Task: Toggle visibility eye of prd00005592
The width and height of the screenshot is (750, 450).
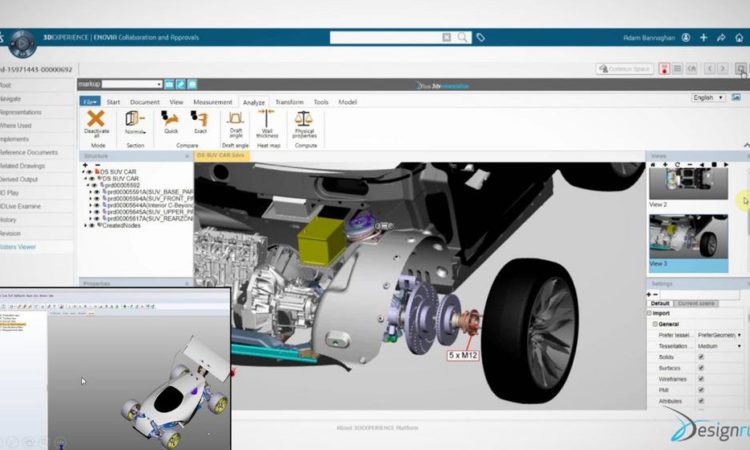Action: (94, 185)
